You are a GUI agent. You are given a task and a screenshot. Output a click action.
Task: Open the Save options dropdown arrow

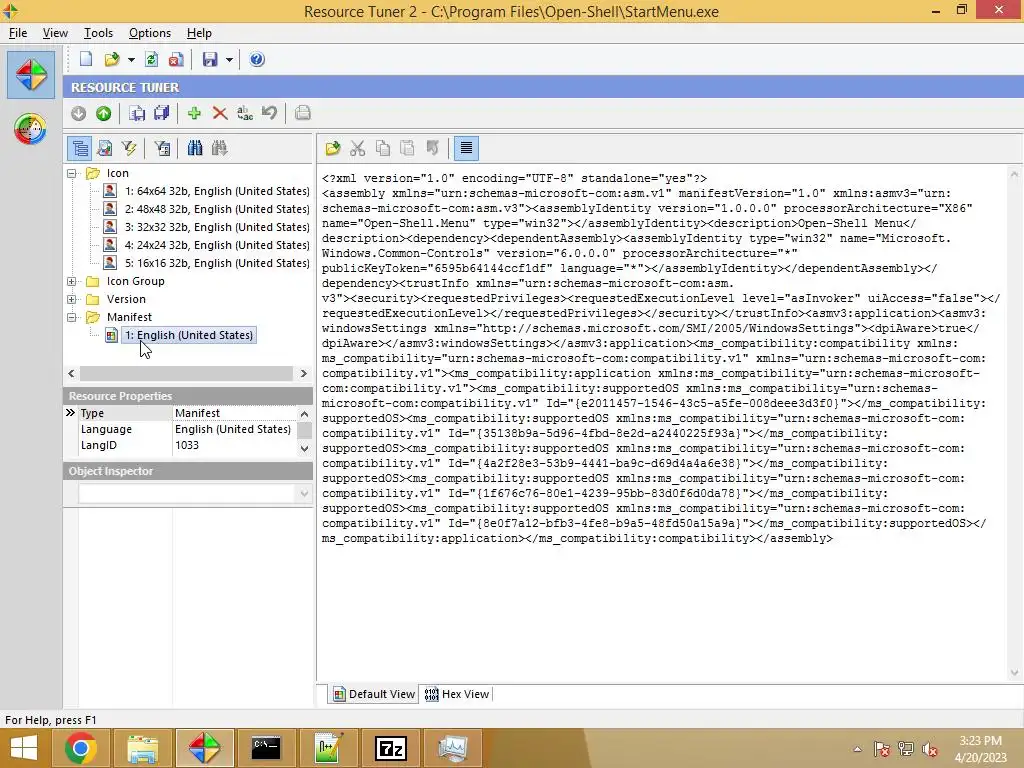coord(229,60)
